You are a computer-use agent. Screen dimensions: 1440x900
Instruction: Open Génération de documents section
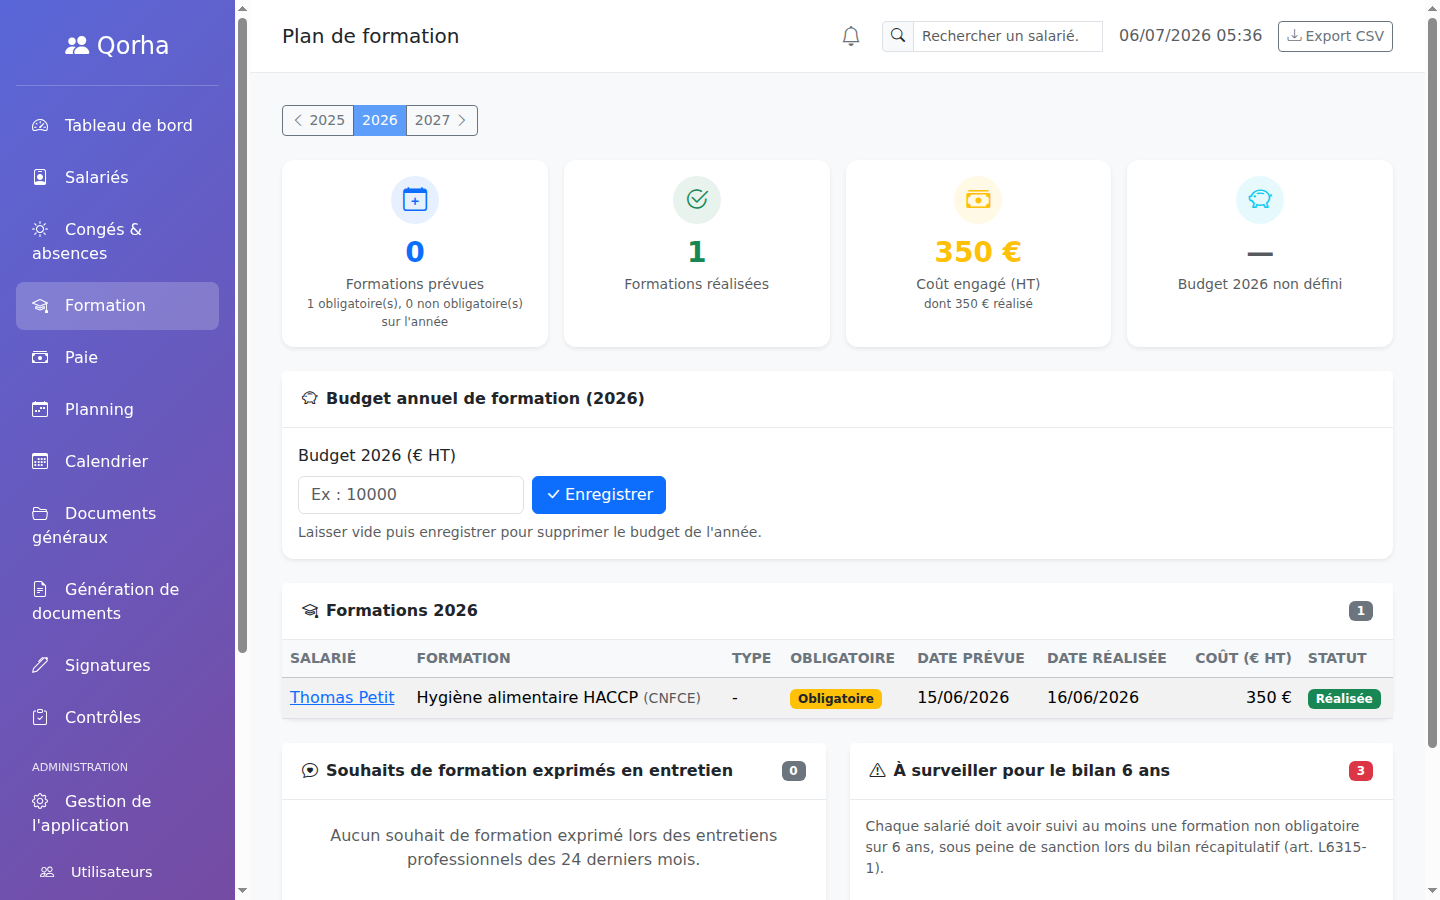117,602
